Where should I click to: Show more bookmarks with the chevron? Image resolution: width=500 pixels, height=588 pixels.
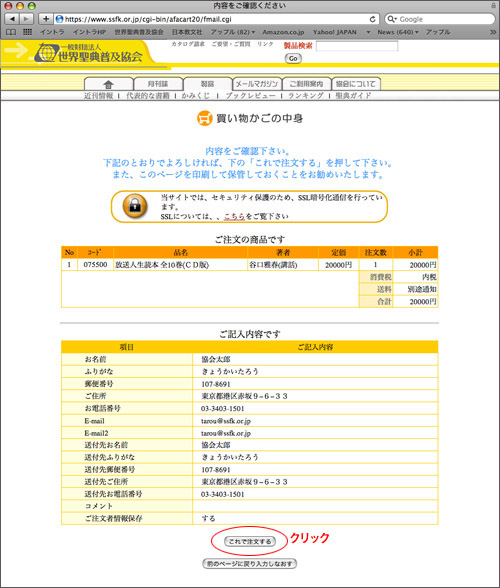(x=493, y=32)
